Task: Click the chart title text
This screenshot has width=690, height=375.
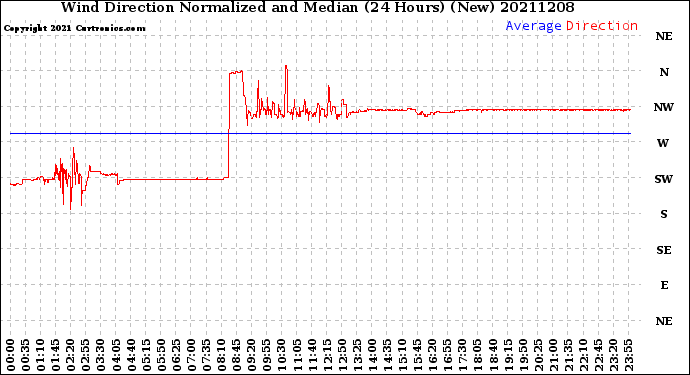Action: [317, 7]
